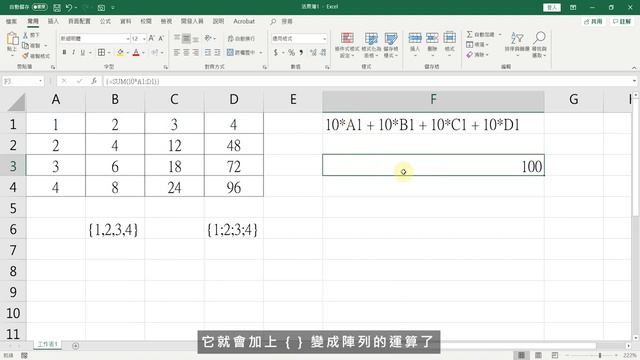Open the AutoSum dropdown arrow

pyautogui.click(x=500, y=35)
